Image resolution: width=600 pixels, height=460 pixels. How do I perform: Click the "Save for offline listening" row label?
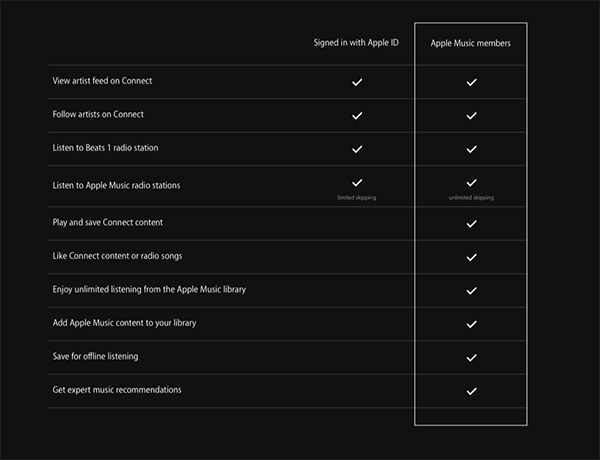[x=96, y=356]
